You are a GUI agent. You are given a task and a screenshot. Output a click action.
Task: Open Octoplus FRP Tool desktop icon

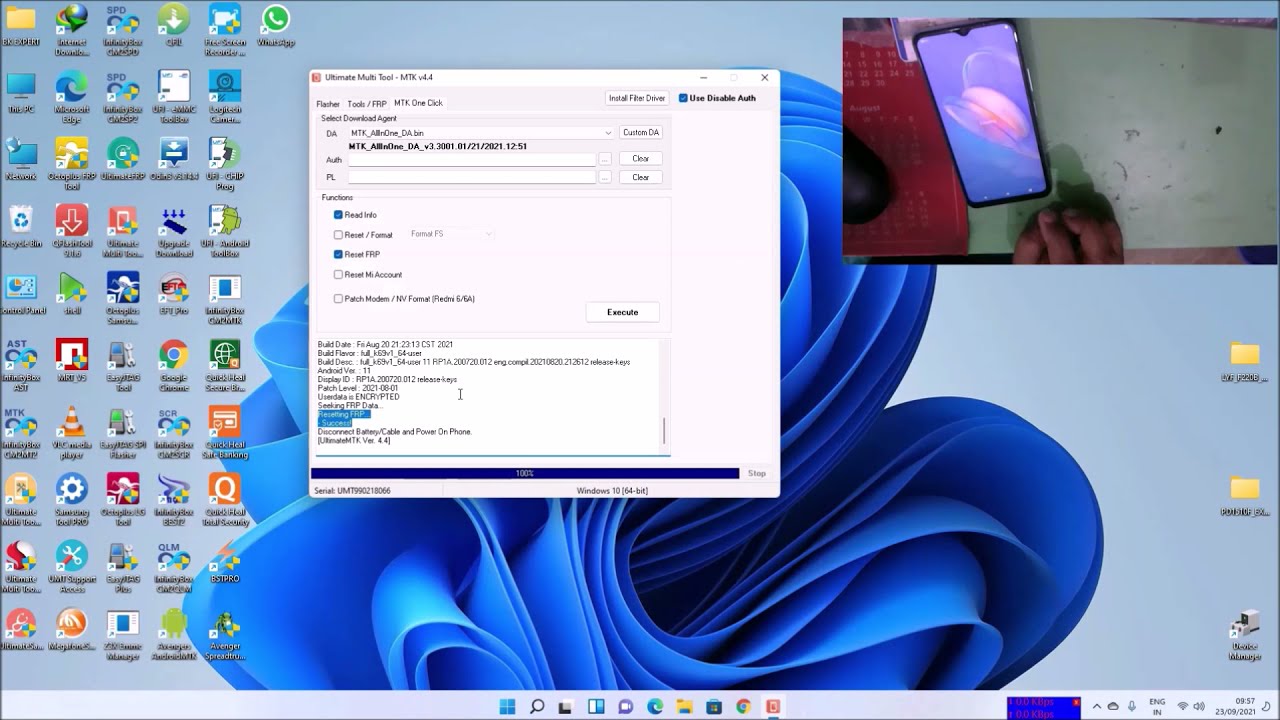point(71,164)
